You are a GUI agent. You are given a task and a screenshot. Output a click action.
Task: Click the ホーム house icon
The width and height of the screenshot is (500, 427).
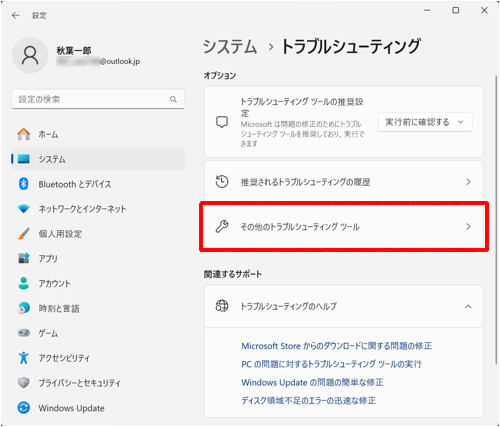coord(24,134)
